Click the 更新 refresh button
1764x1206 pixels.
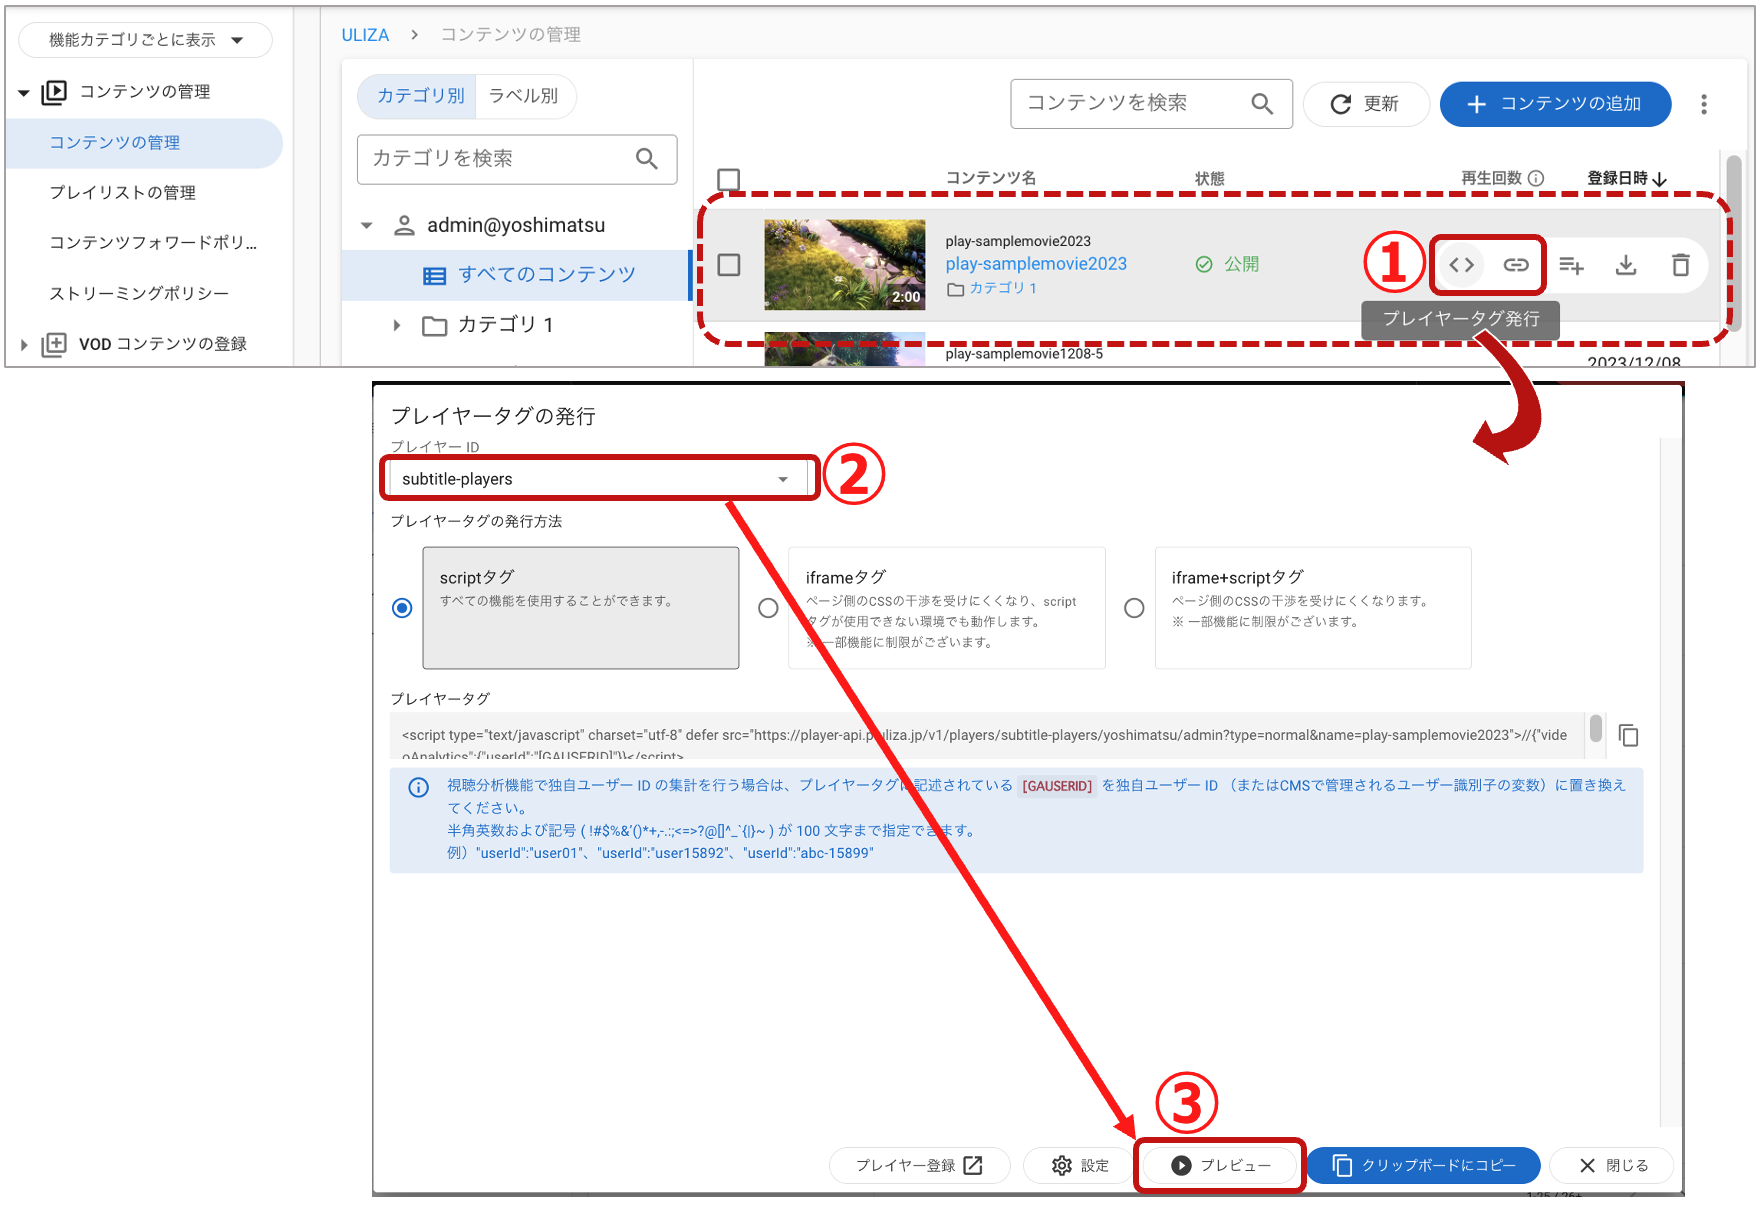tap(1365, 104)
